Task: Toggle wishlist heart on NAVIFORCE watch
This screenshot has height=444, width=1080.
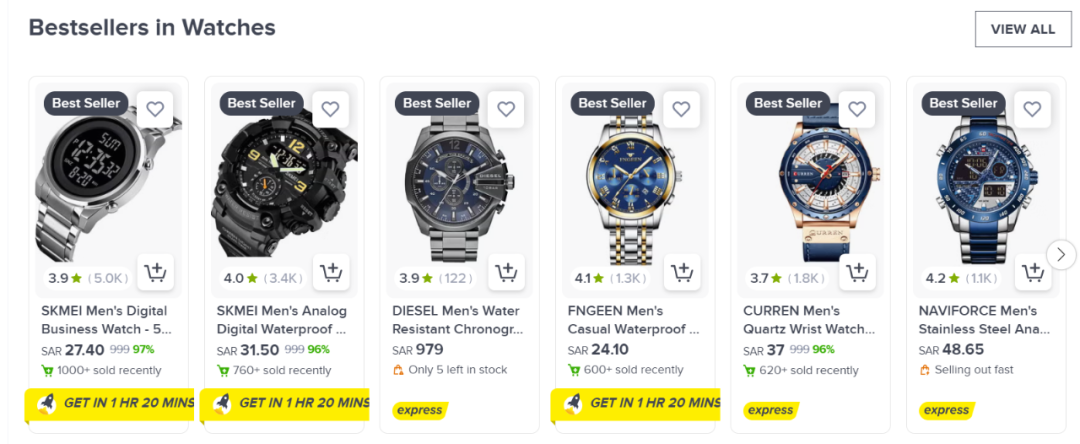Action: tap(1032, 109)
